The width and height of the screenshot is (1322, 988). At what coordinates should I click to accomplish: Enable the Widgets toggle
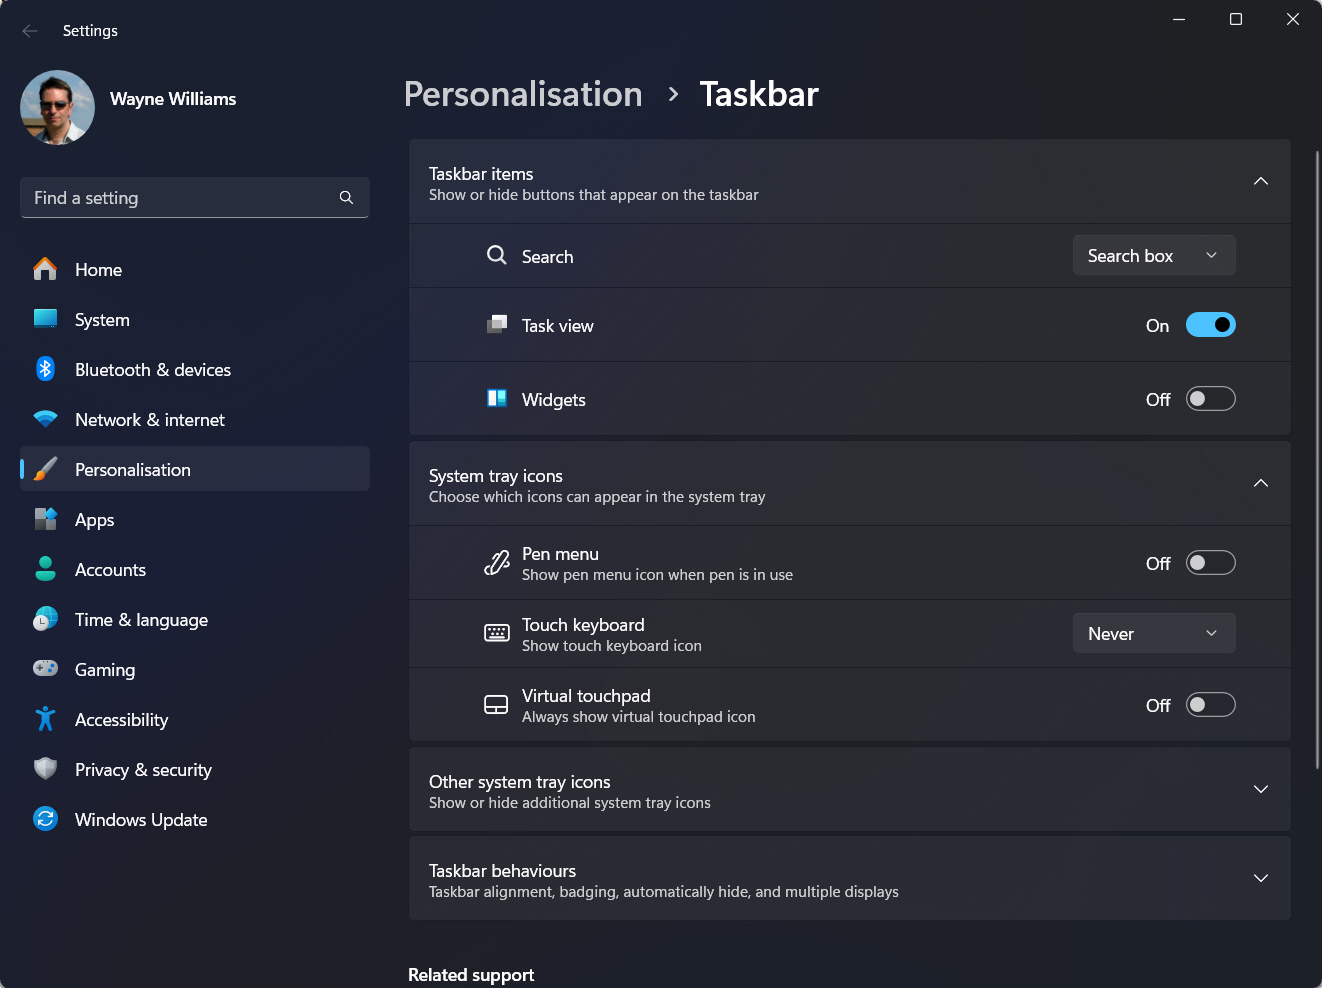click(x=1210, y=398)
